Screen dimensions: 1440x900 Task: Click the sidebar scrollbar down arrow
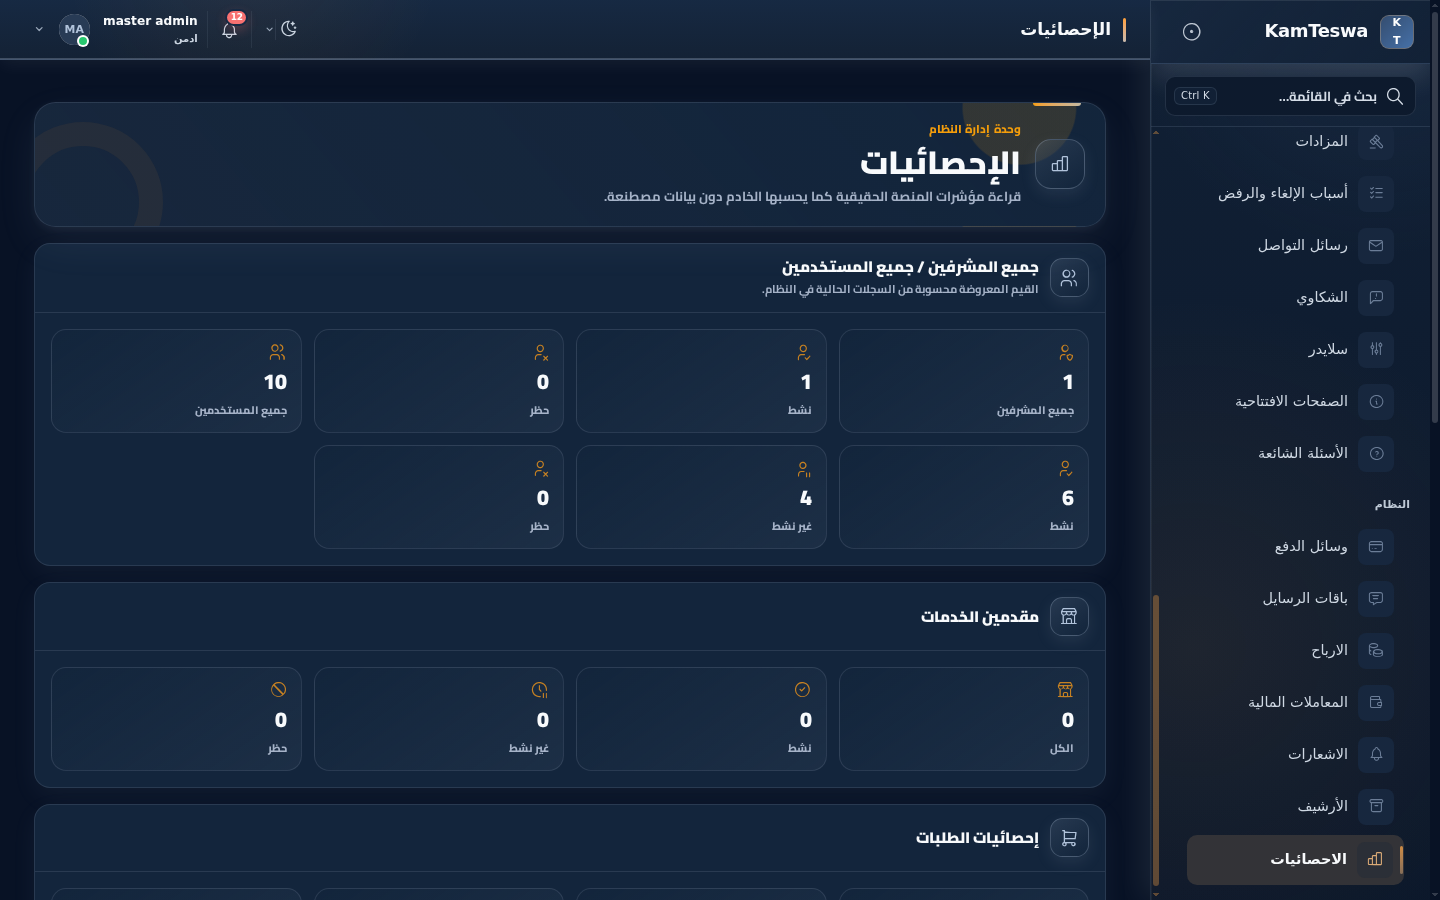click(x=1156, y=894)
